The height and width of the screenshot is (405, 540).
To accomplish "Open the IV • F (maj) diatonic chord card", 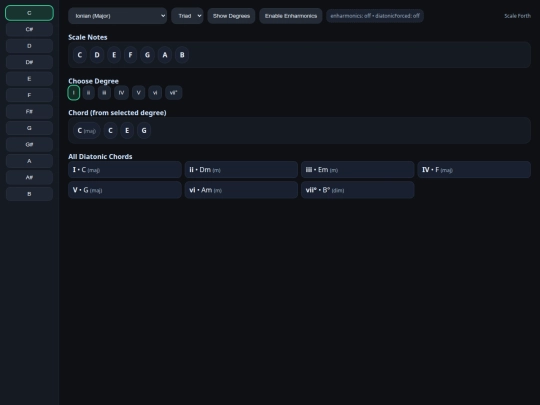I will coord(474,170).
